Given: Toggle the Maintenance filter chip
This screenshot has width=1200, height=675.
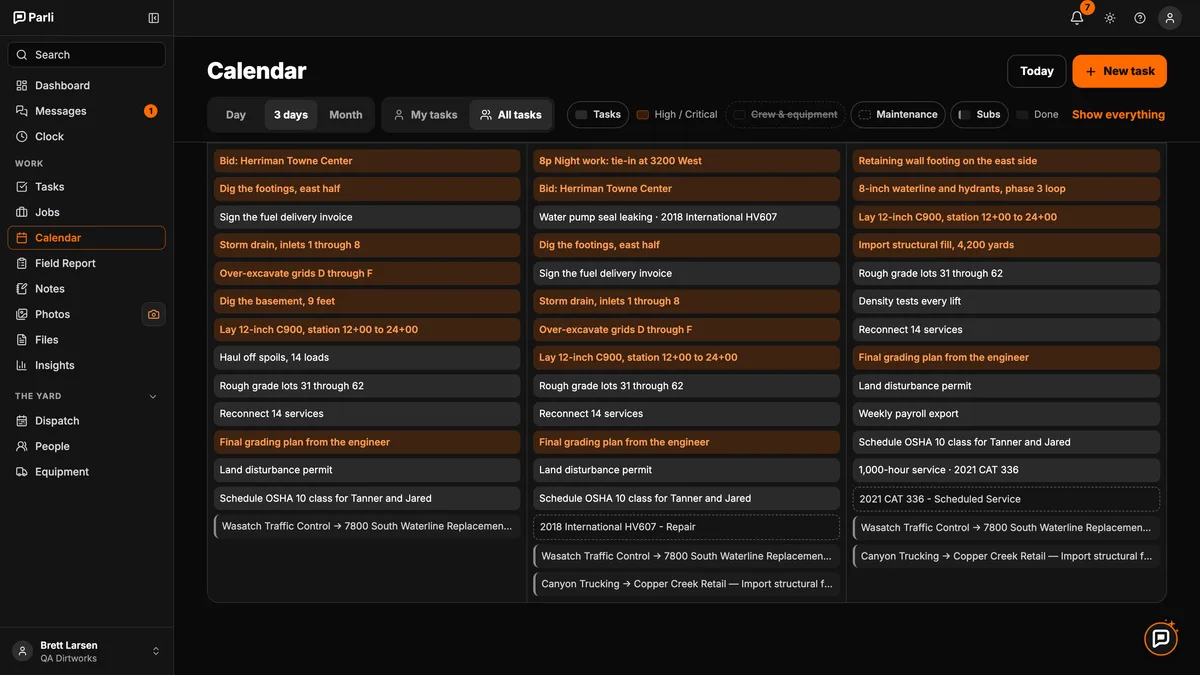Looking at the screenshot, I should point(897,114).
